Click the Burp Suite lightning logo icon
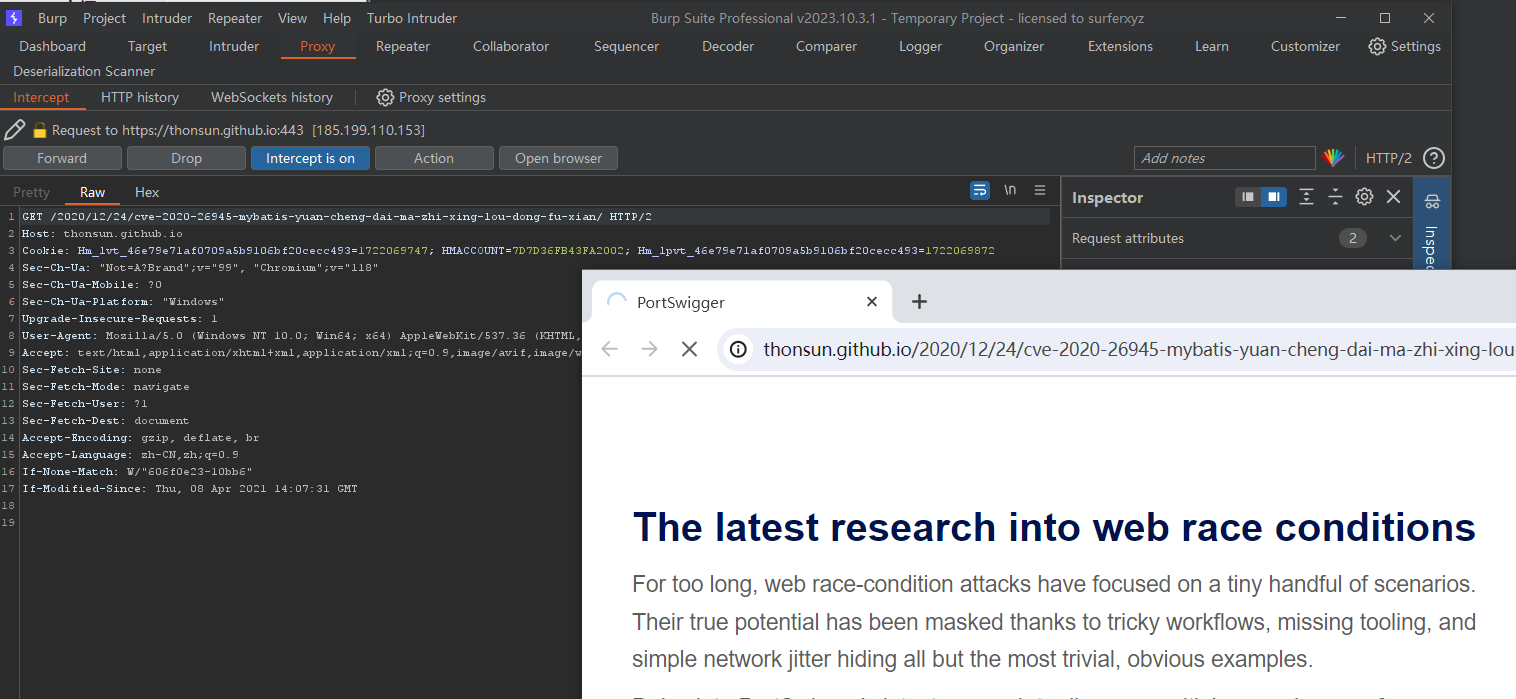 14,18
